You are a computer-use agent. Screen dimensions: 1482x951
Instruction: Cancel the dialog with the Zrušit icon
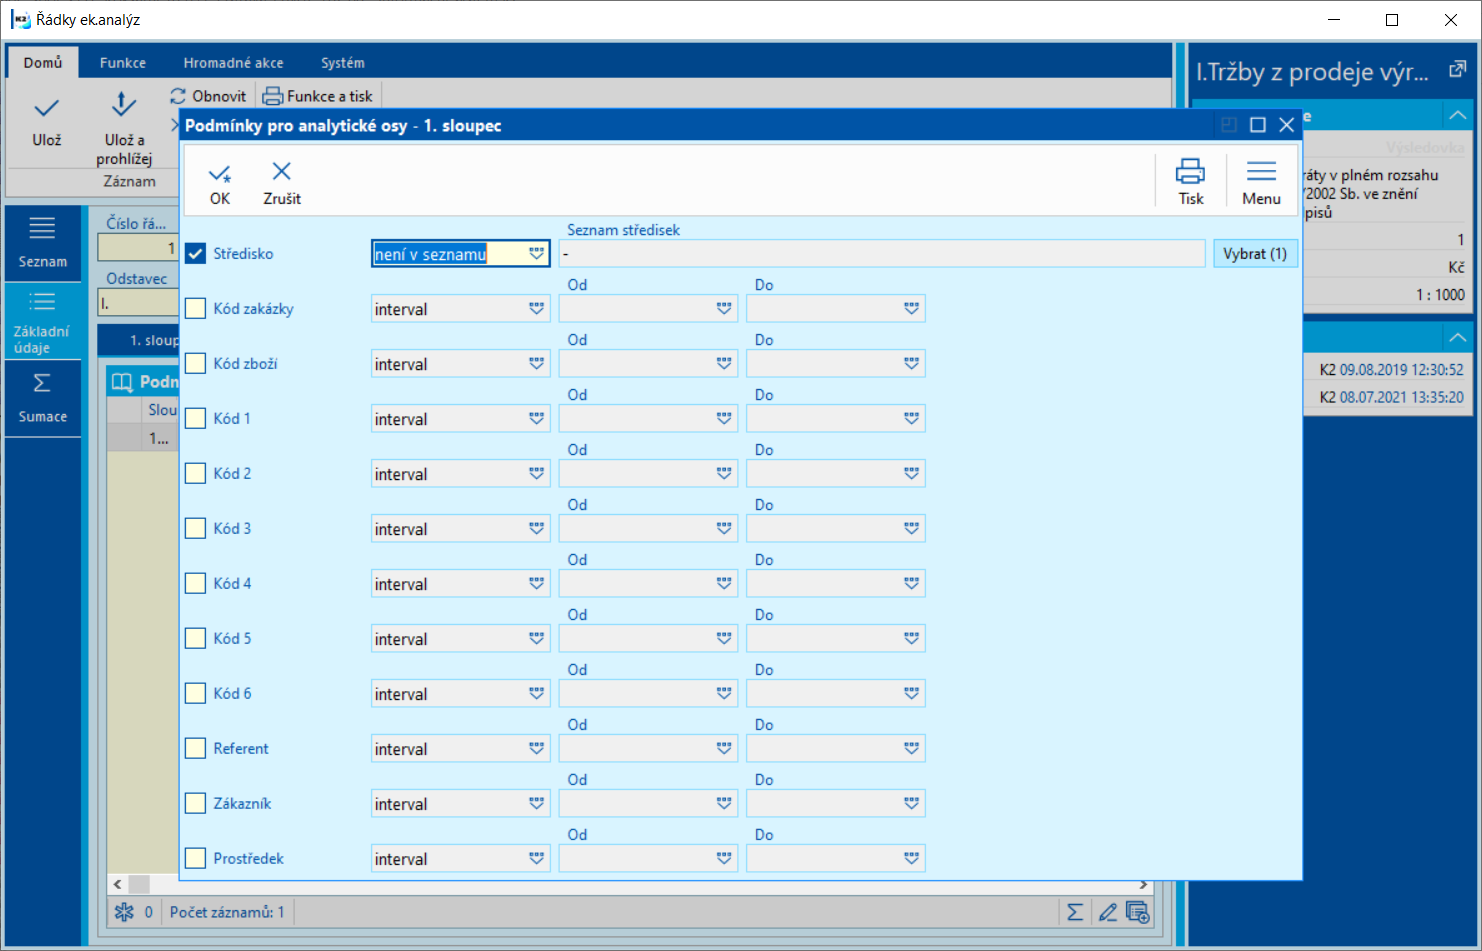(x=282, y=172)
